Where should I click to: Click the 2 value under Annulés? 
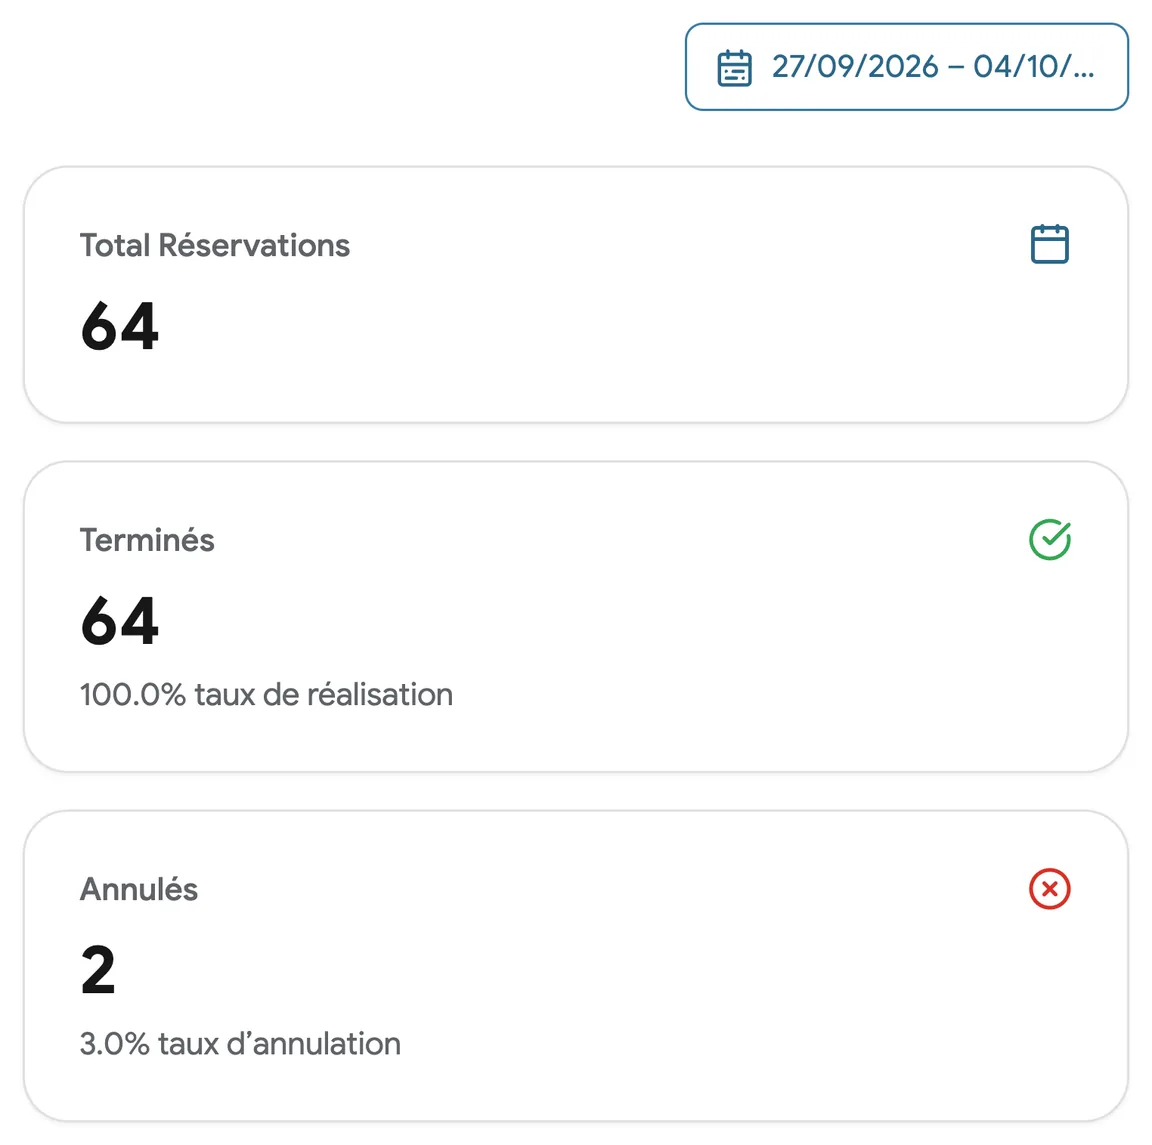pyautogui.click(x=98, y=970)
